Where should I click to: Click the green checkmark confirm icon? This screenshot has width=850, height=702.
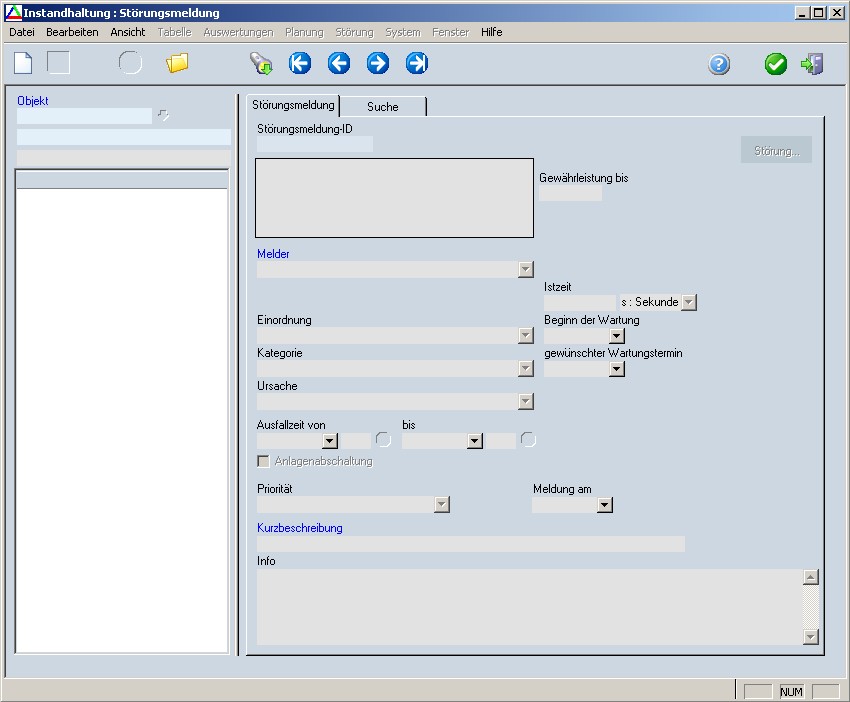pos(776,64)
